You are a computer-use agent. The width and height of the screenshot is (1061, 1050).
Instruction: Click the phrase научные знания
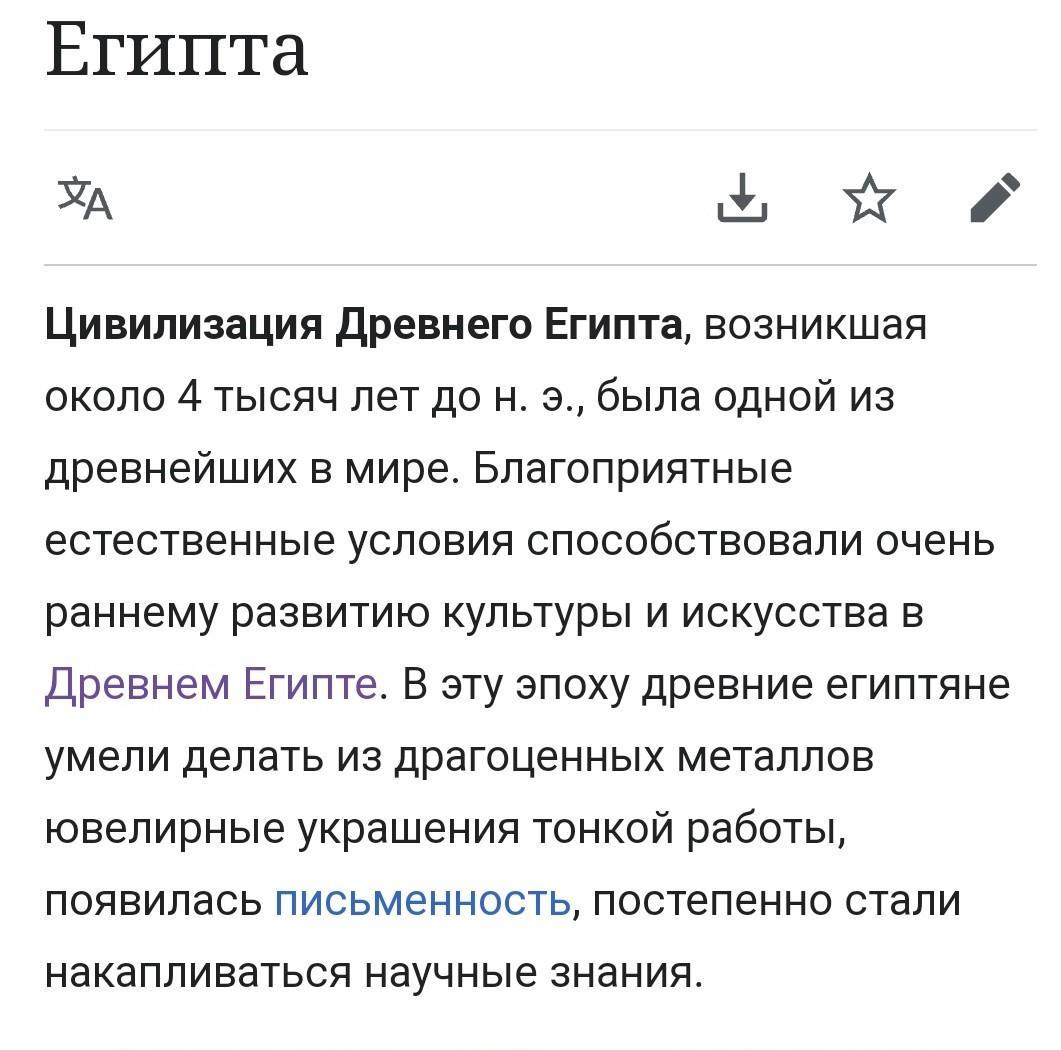pyautogui.click(x=529, y=972)
